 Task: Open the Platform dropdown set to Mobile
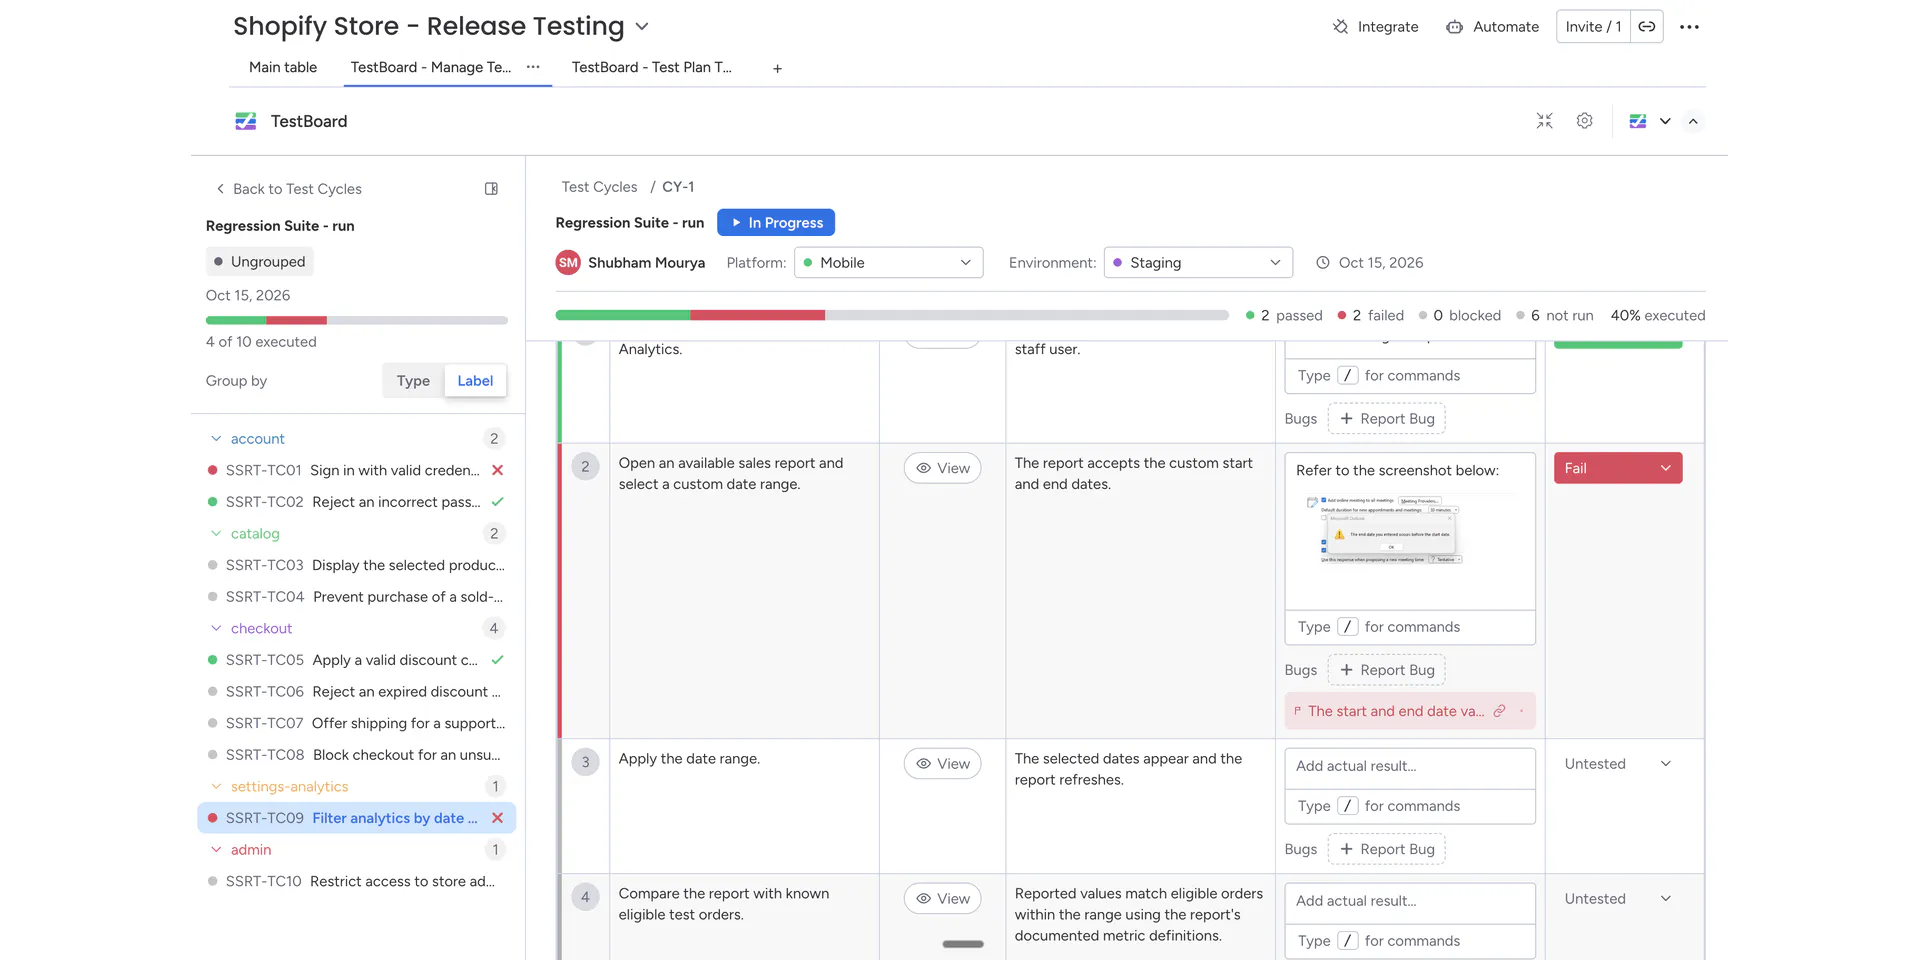pyautogui.click(x=888, y=263)
